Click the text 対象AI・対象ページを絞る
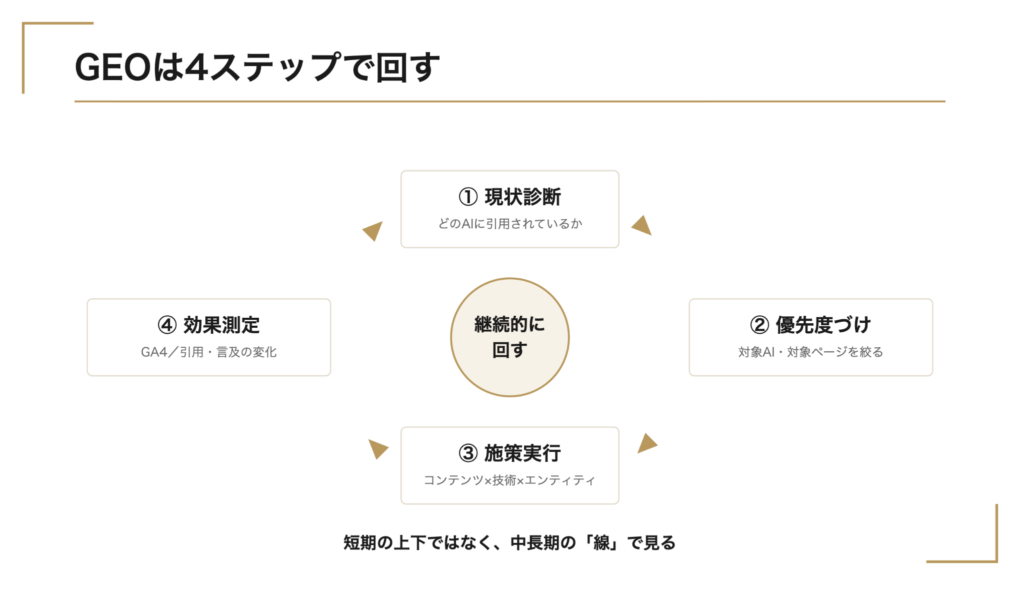 (x=810, y=352)
